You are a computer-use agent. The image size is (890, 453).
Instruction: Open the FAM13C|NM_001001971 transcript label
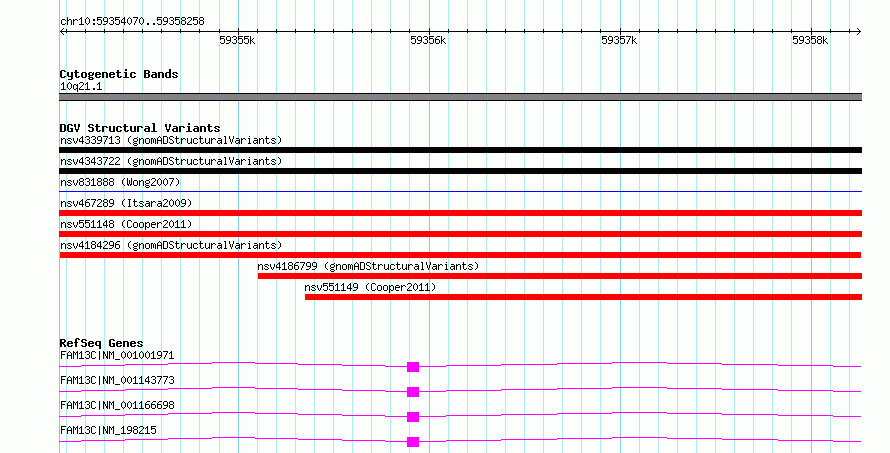point(117,355)
